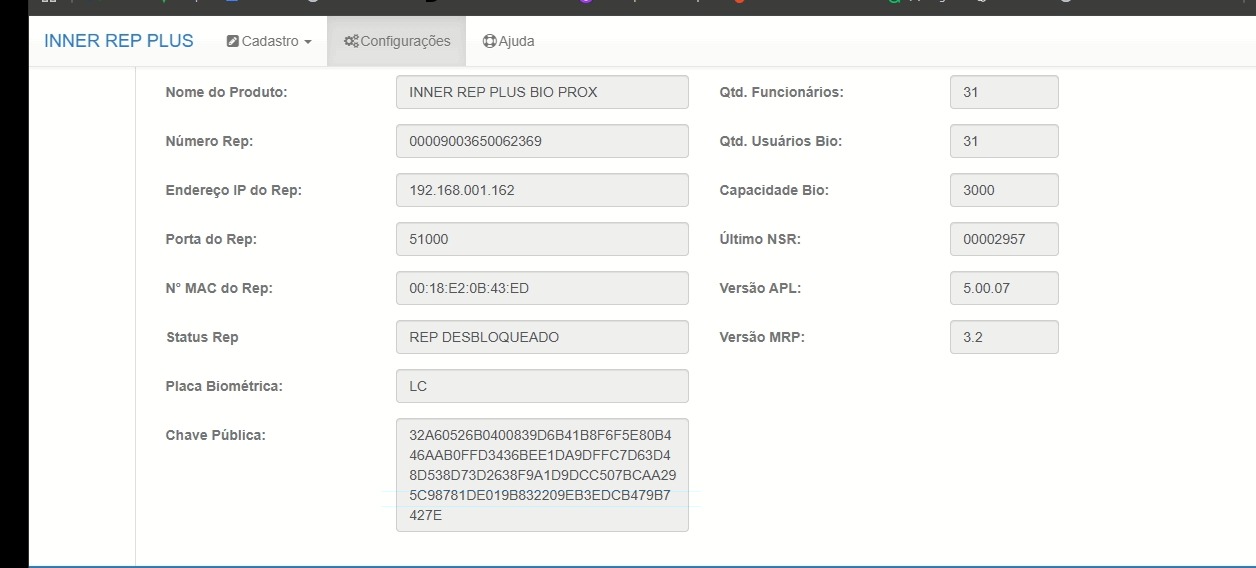1256x568 pixels.
Task: Focus the Capacidade Bio field
Action: pos(1003,190)
